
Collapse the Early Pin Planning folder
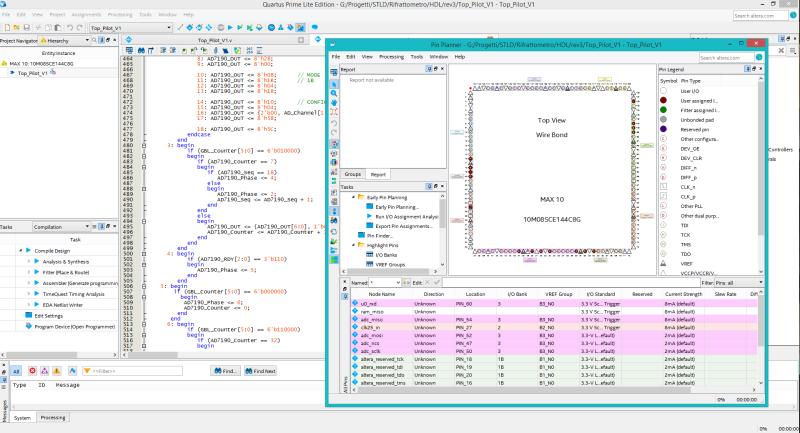coord(354,197)
